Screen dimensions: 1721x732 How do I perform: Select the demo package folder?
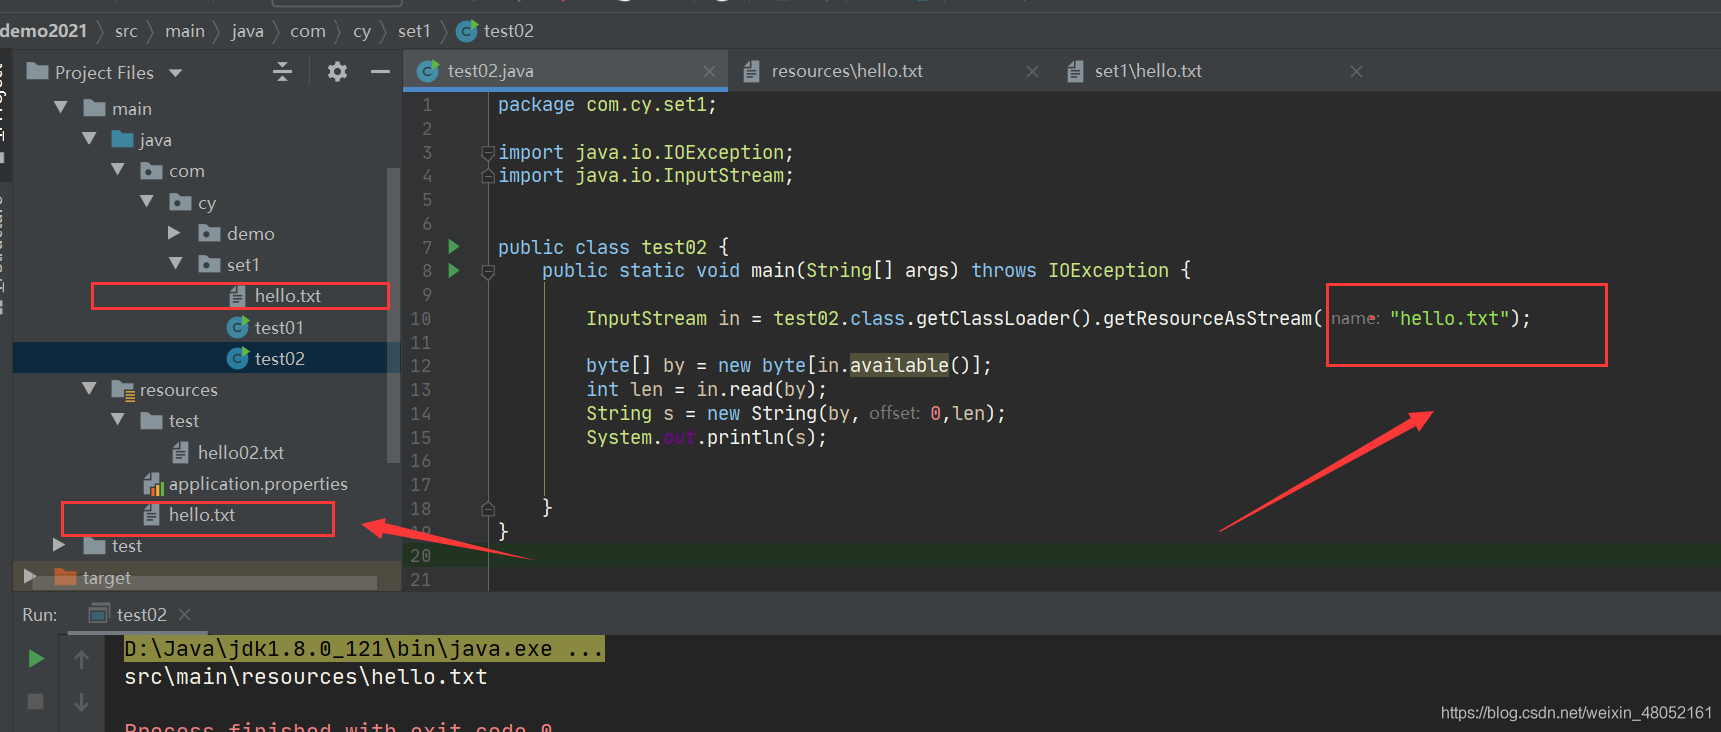(237, 233)
